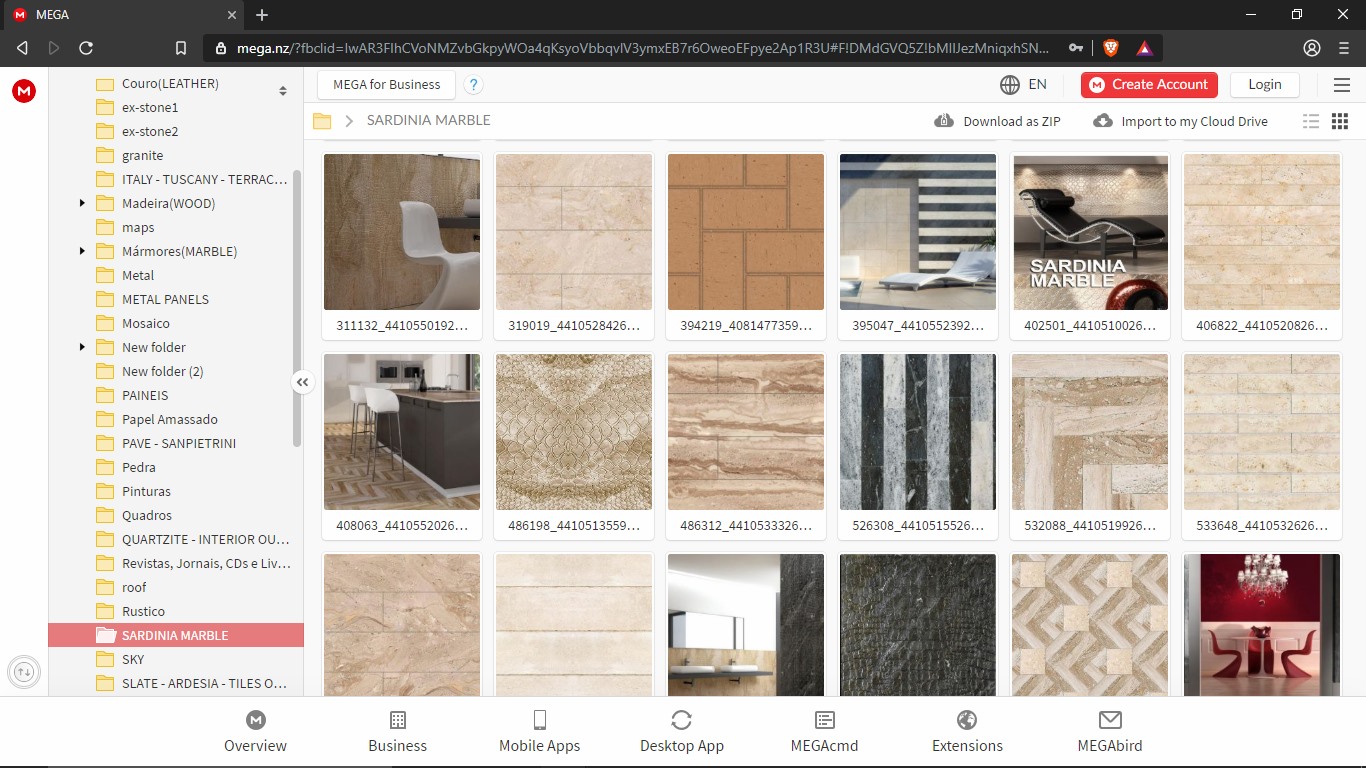Open the hamburger menu

1342,85
